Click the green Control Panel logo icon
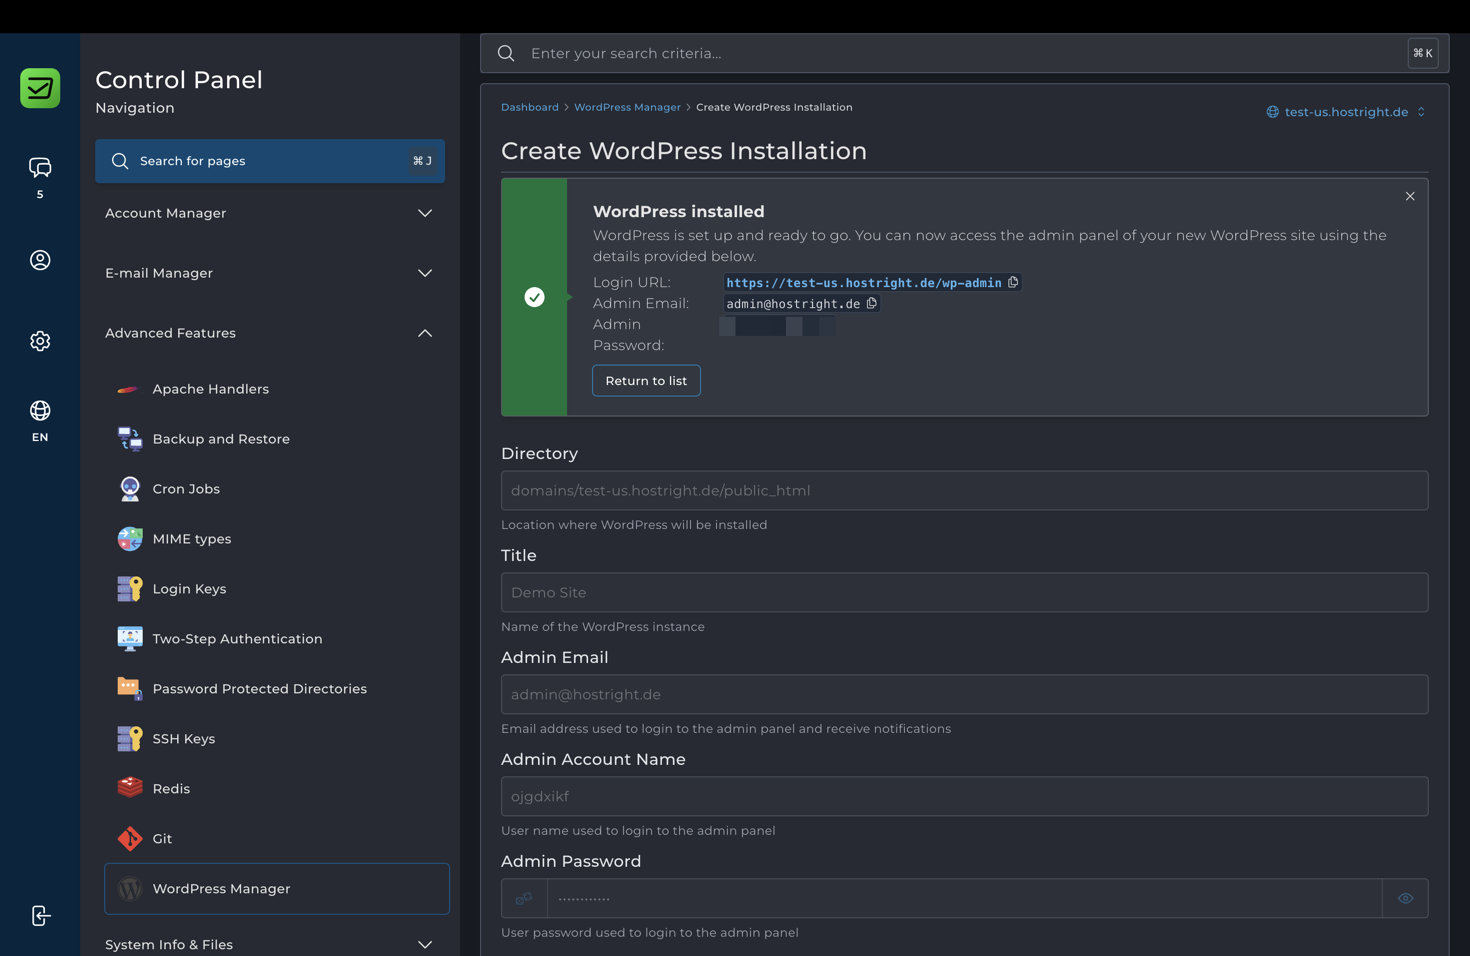The width and height of the screenshot is (1470, 956). (40, 88)
